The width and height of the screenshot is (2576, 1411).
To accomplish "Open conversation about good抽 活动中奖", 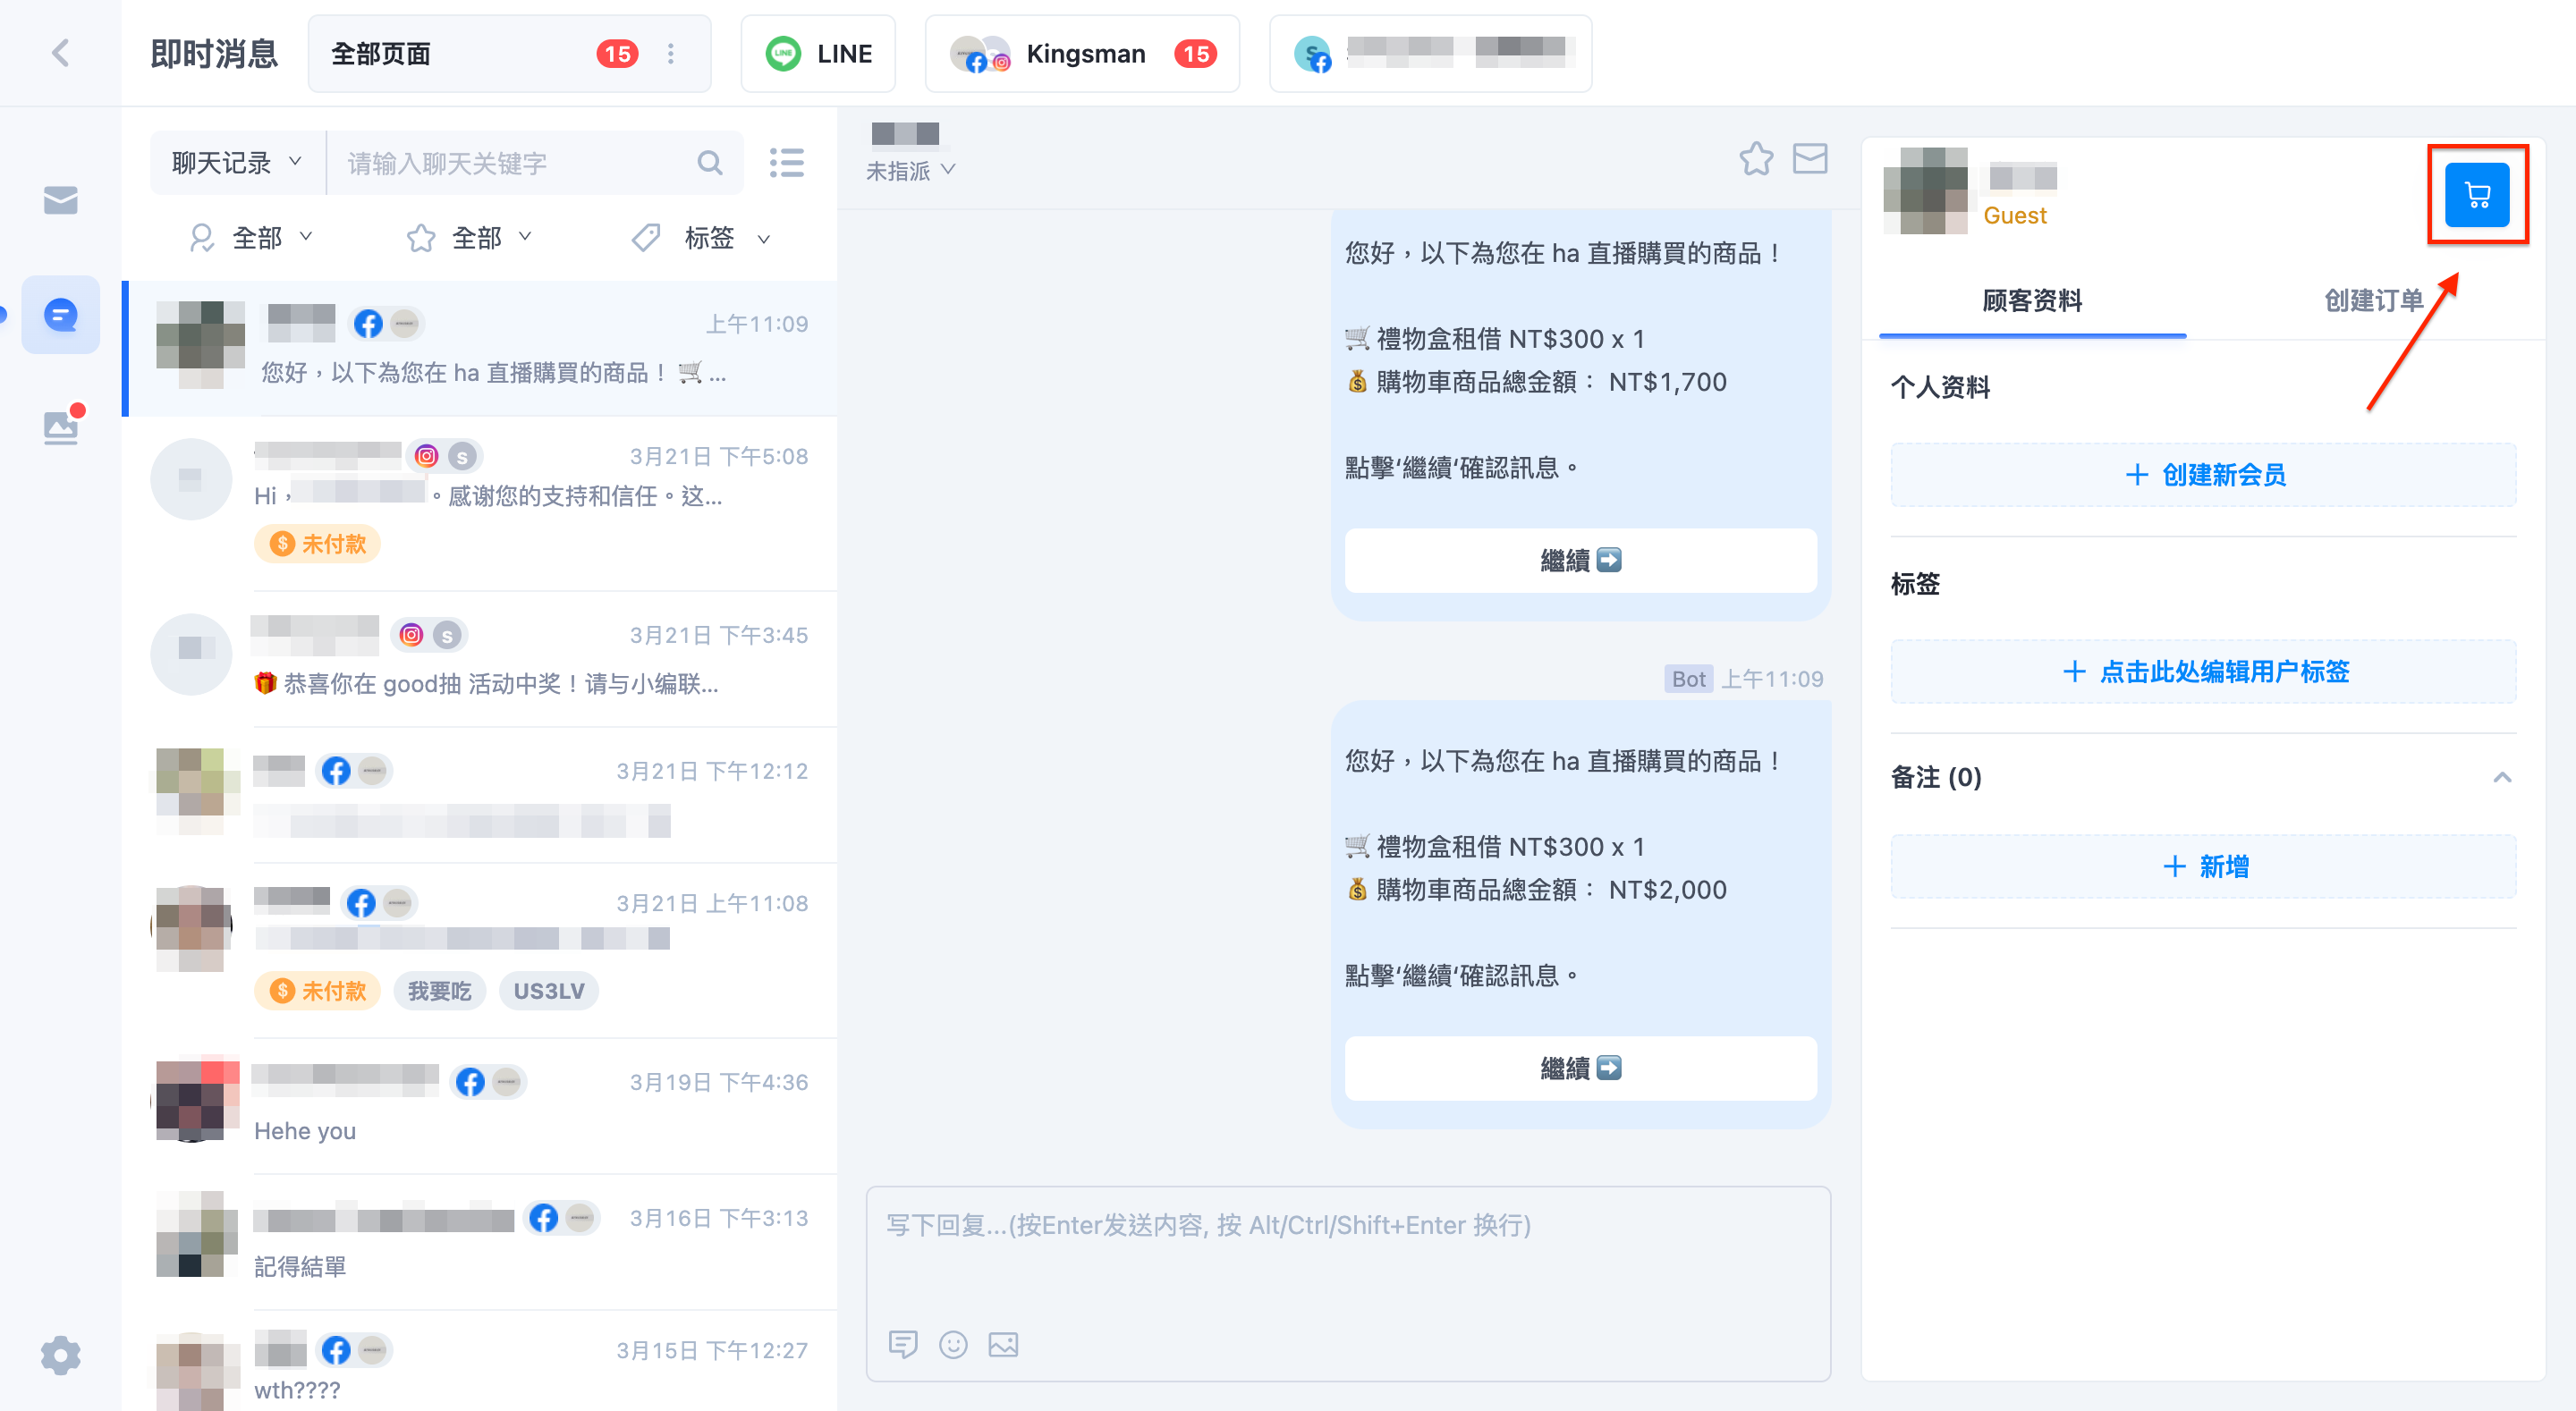I will point(481,659).
